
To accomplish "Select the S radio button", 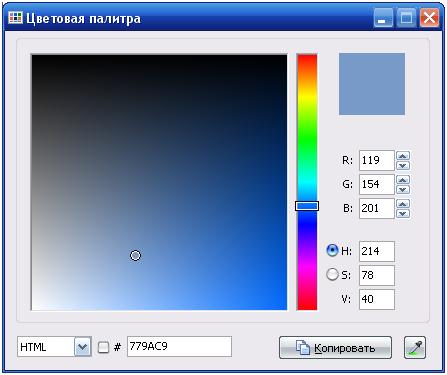I will [332, 274].
